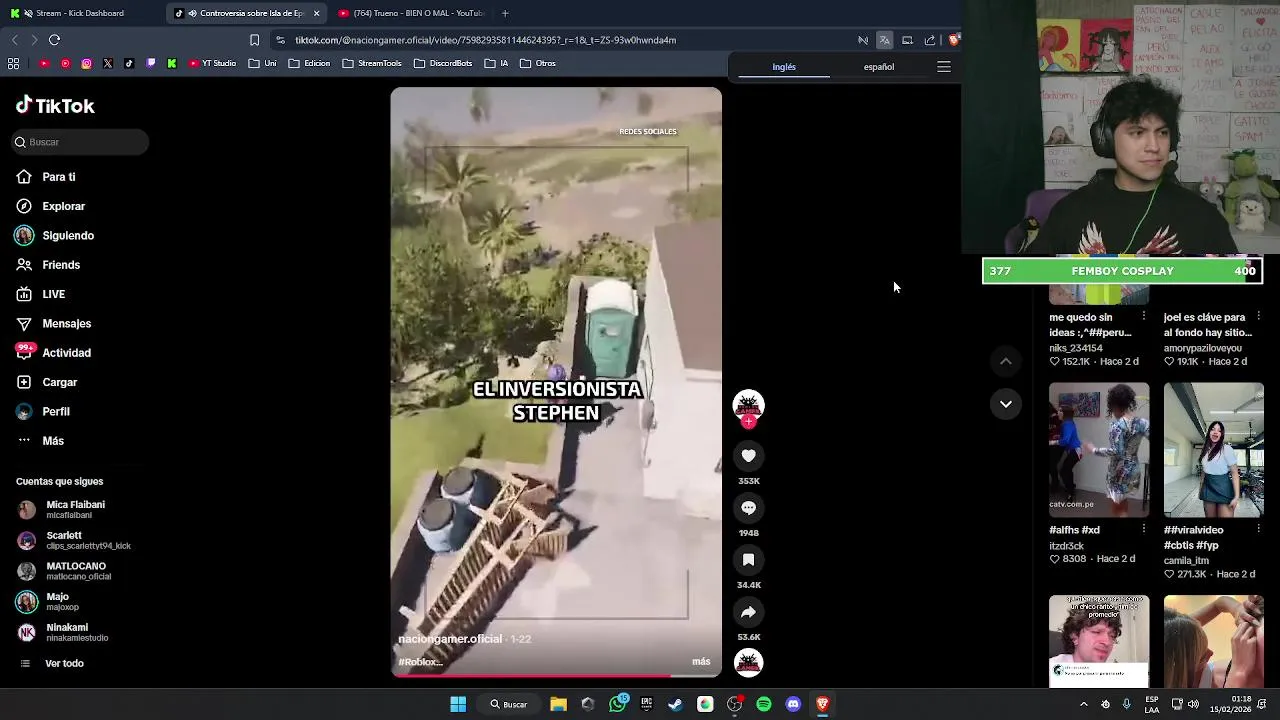Bookmark this page from the address bar
Viewport: 1280px width, 720px height.
(254, 40)
